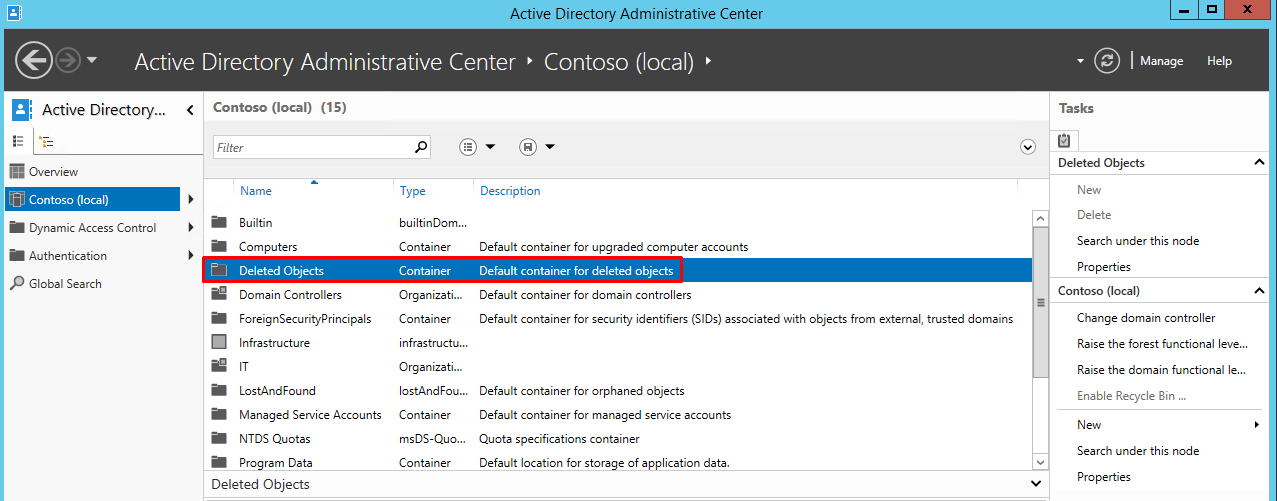Screen dimensions: 1277x501
Task: Collapse the navigation pane with left chevron
Action: [x=190, y=110]
